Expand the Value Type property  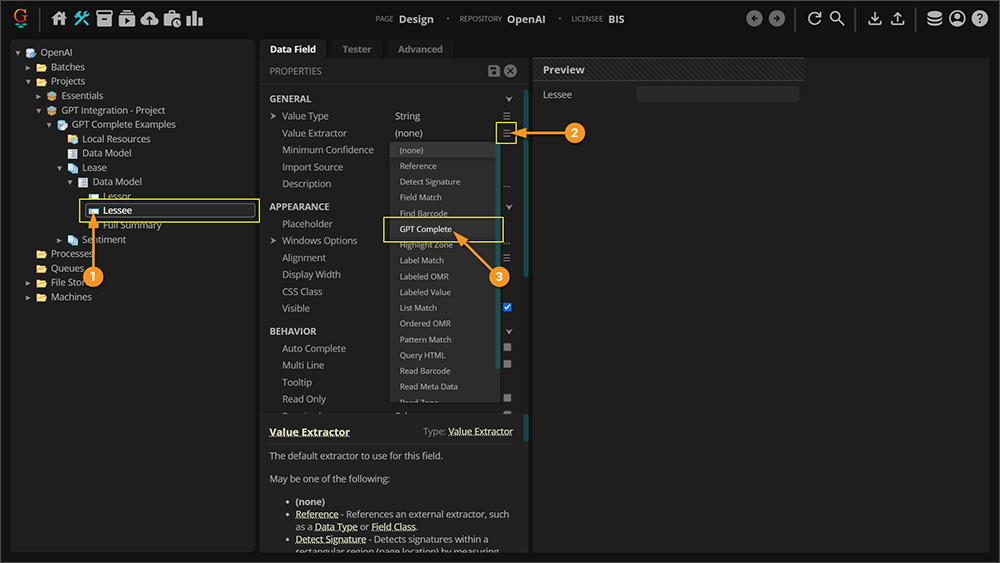coord(274,116)
